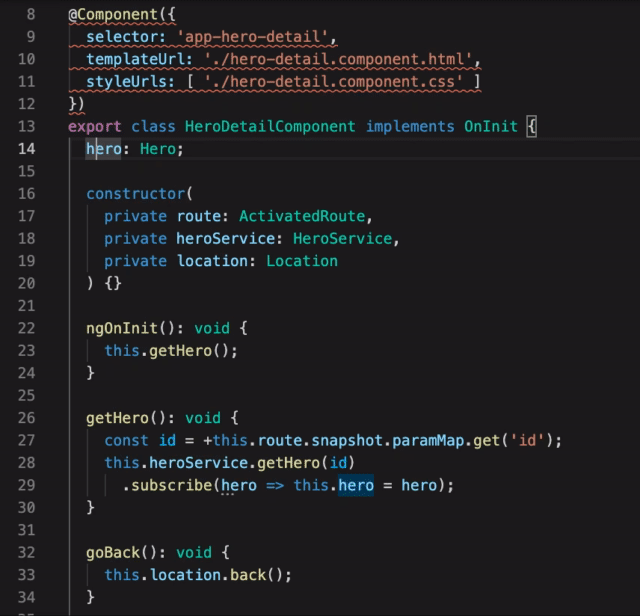The width and height of the screenshot is (640, 616).
Task: Click the templateUrl property name
Action: (x=135, y=60)
